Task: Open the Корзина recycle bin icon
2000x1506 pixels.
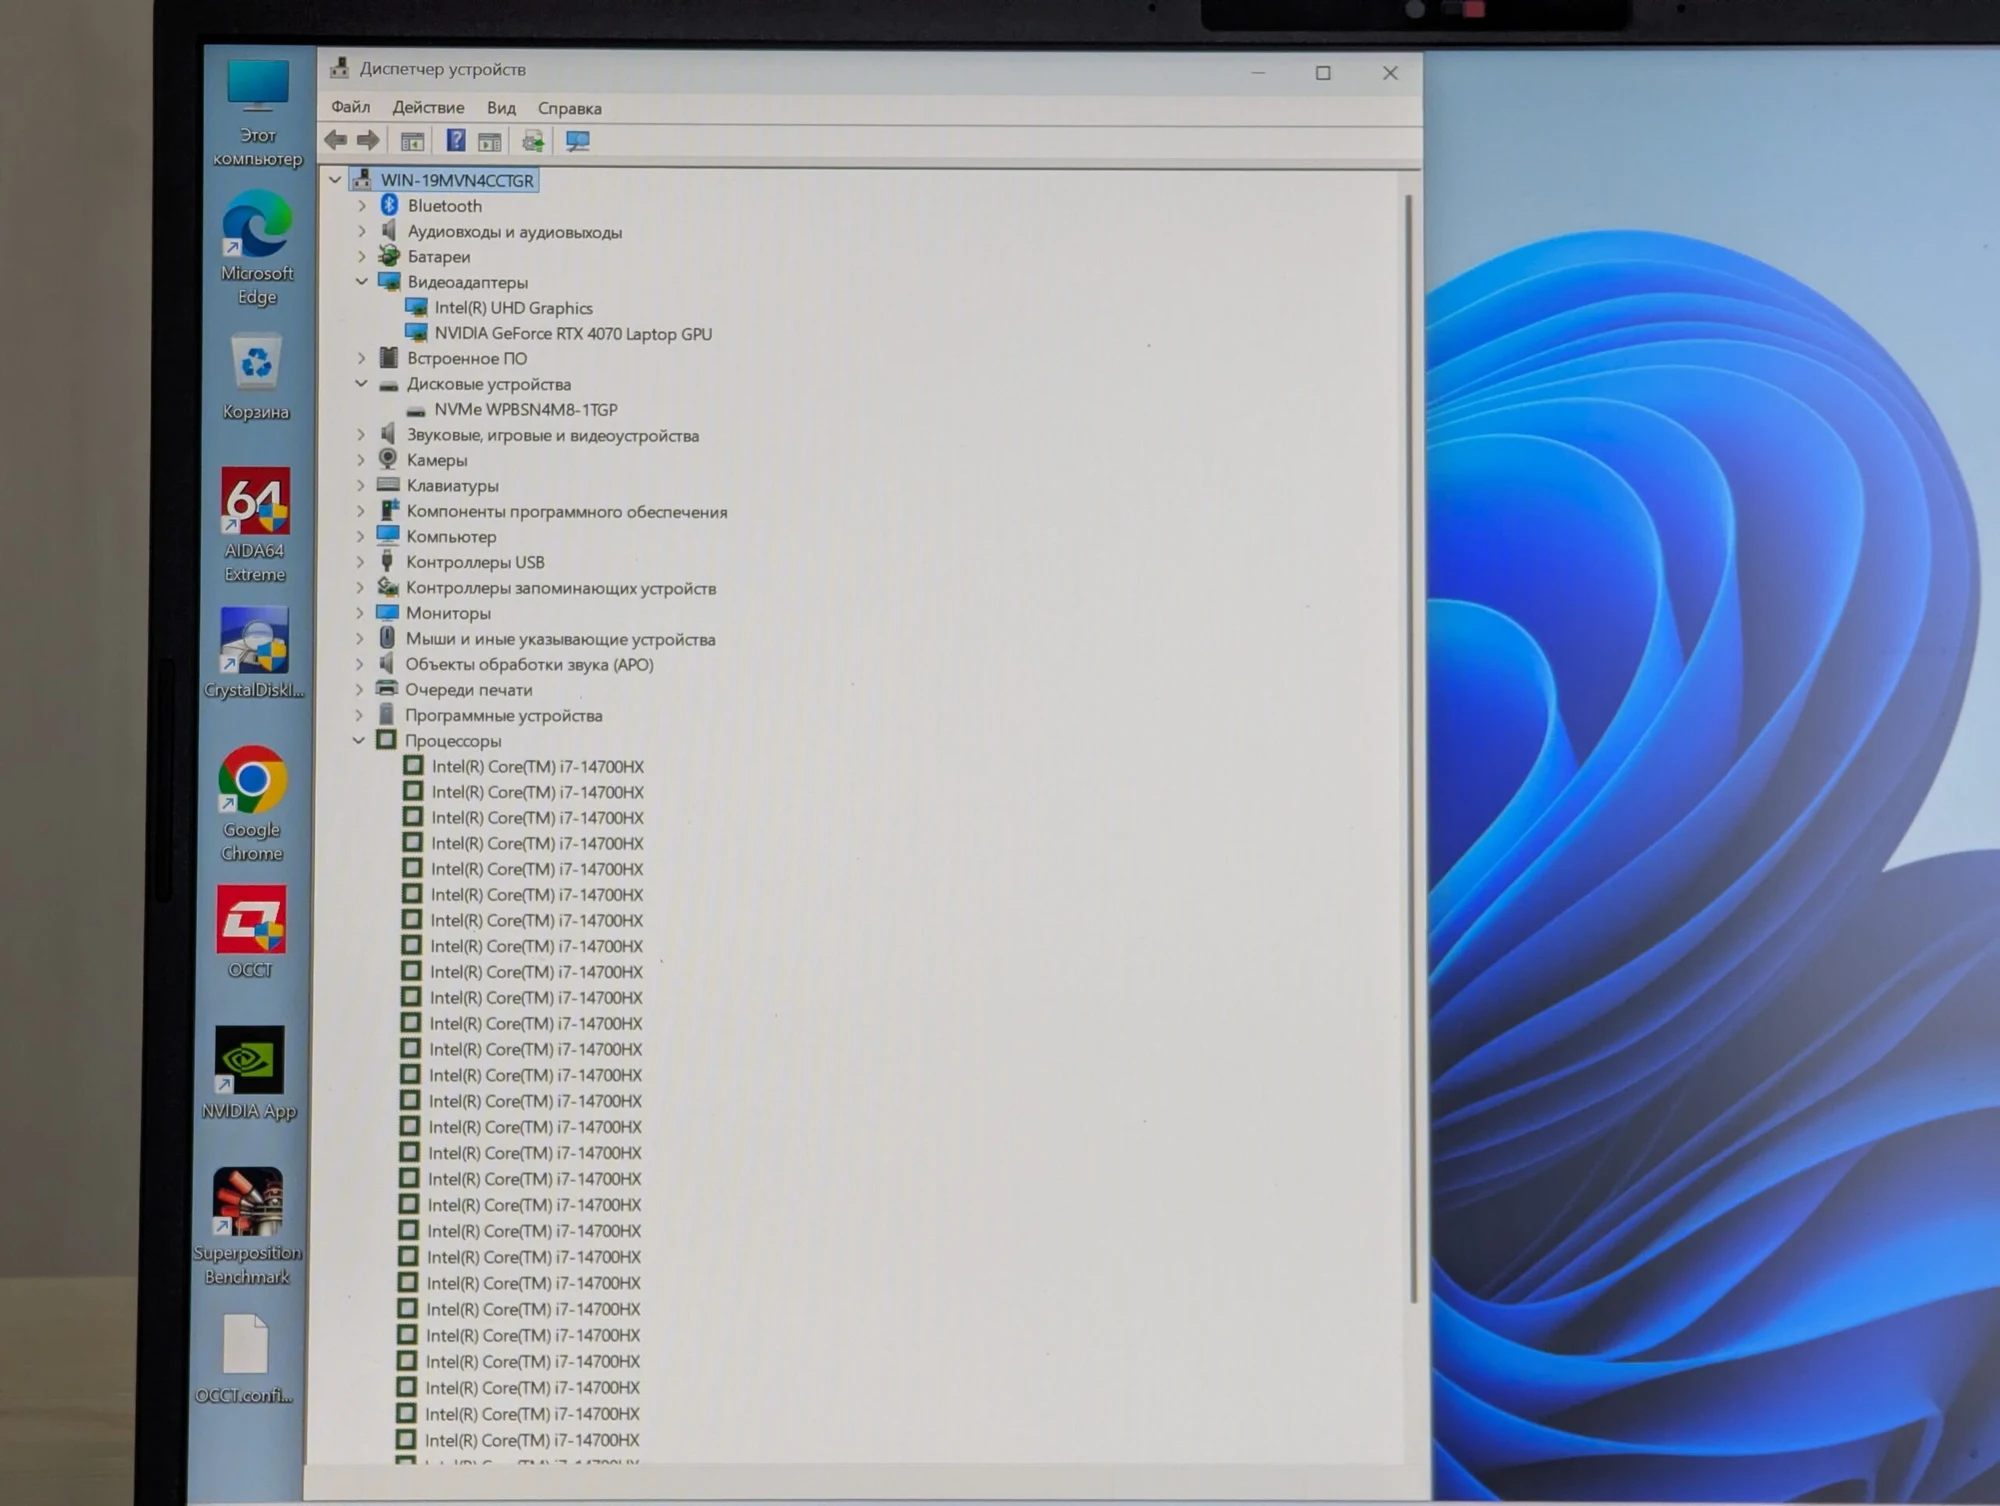Action: 256,378
